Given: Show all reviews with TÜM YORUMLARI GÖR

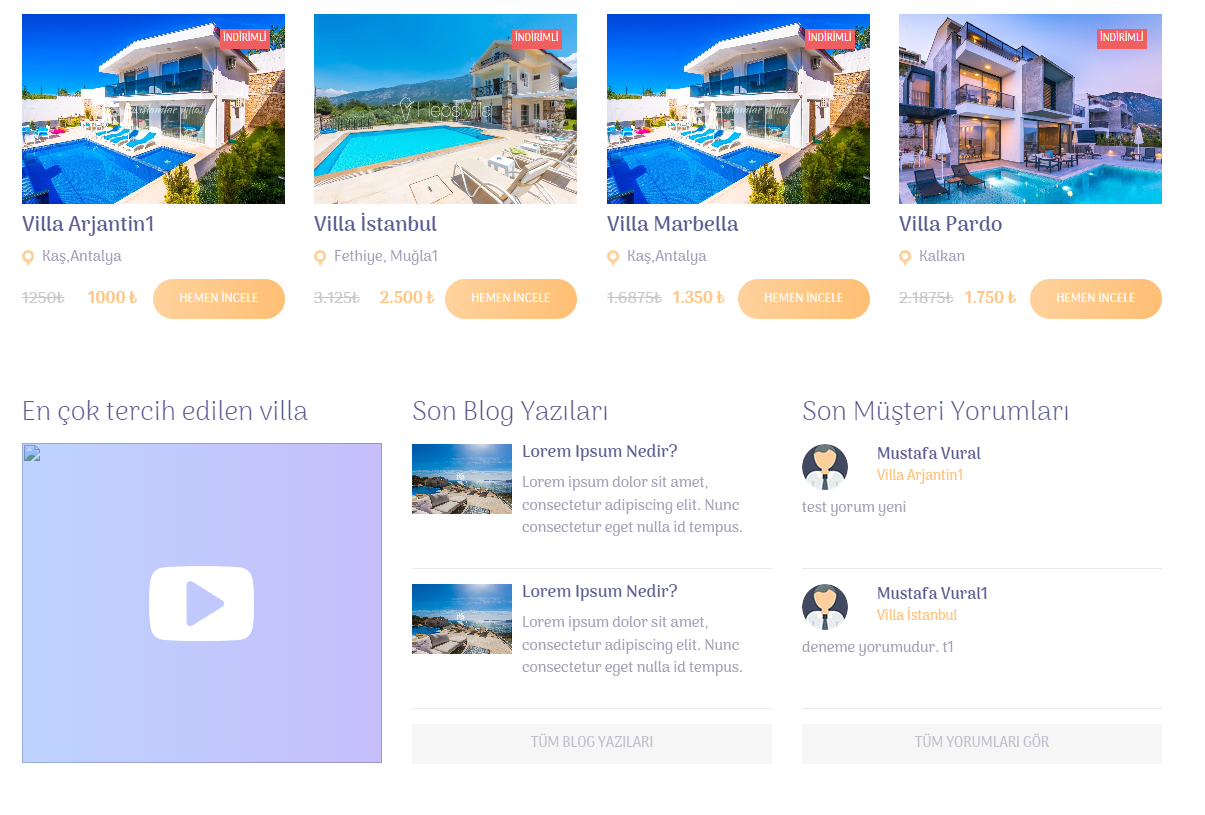Looking at the screenshot, I should (982, 743).
